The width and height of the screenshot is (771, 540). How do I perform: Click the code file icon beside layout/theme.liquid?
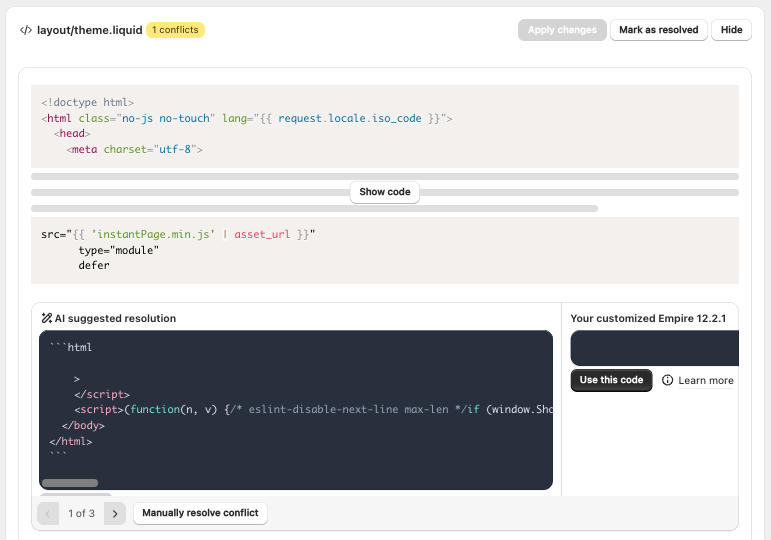tap(26, 30)
